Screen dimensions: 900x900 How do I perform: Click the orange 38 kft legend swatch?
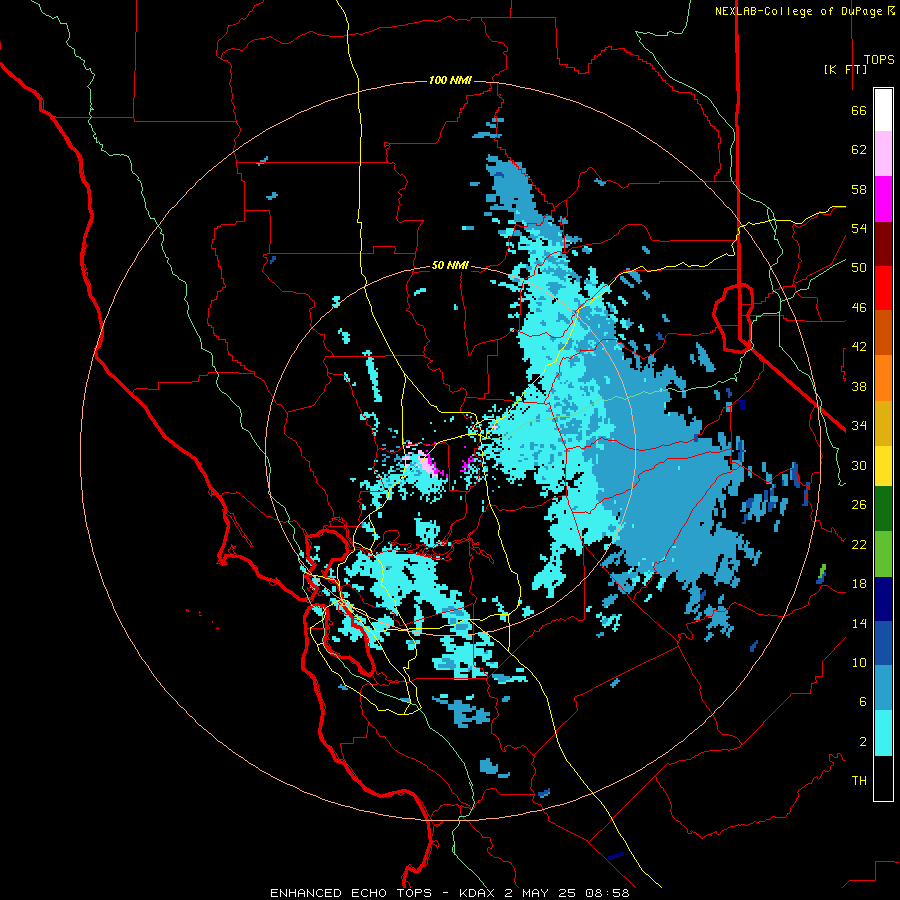pyautogui.click(x=883, y=378)
